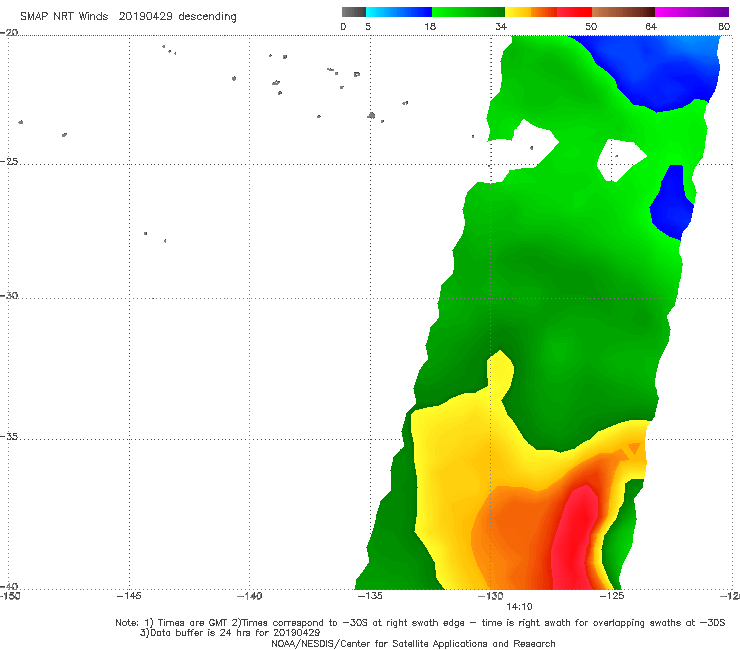The image size is (740, 650).
Task: Click the longitude axis label '-145'
Action: (129, 596)
